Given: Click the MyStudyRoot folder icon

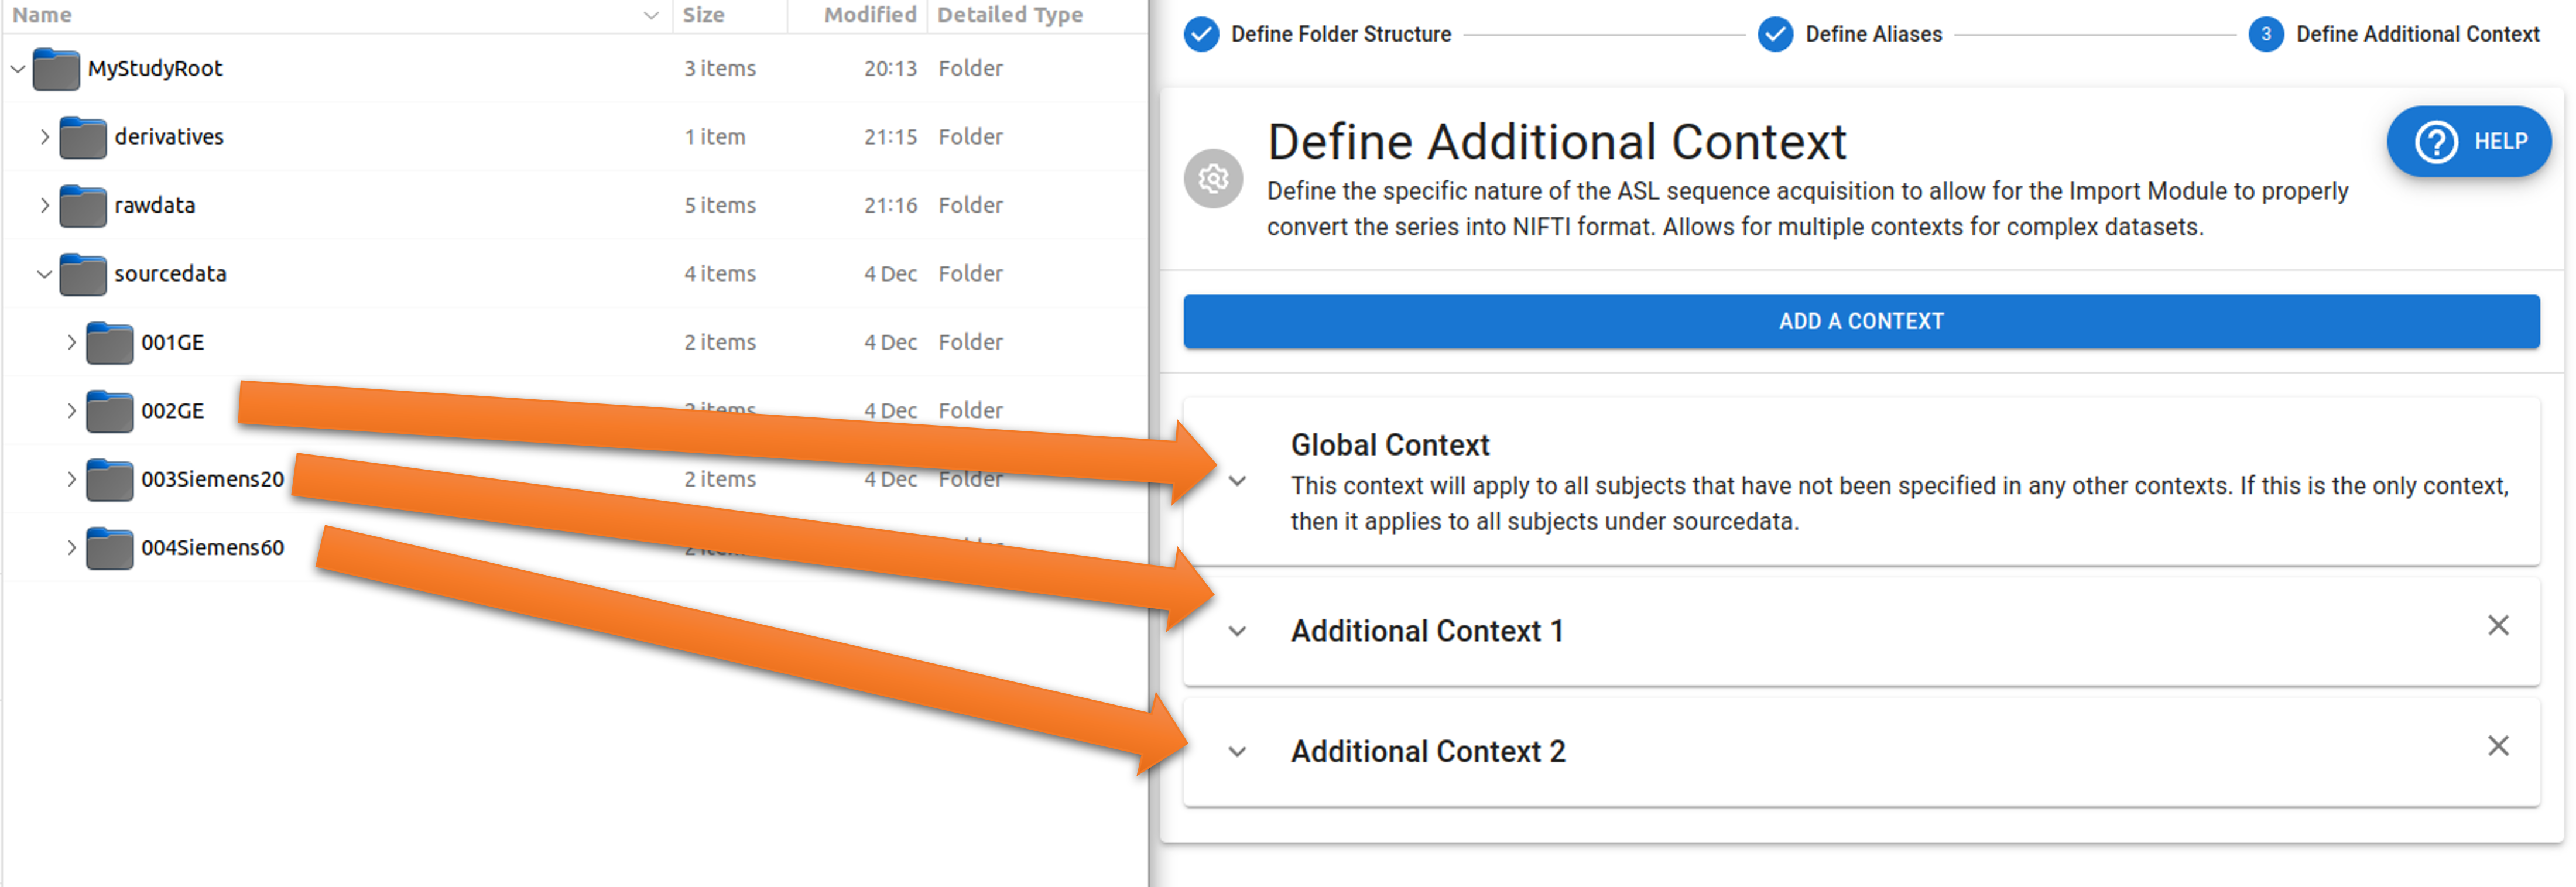Looking at the screenshot, I should tap(56, 69).
